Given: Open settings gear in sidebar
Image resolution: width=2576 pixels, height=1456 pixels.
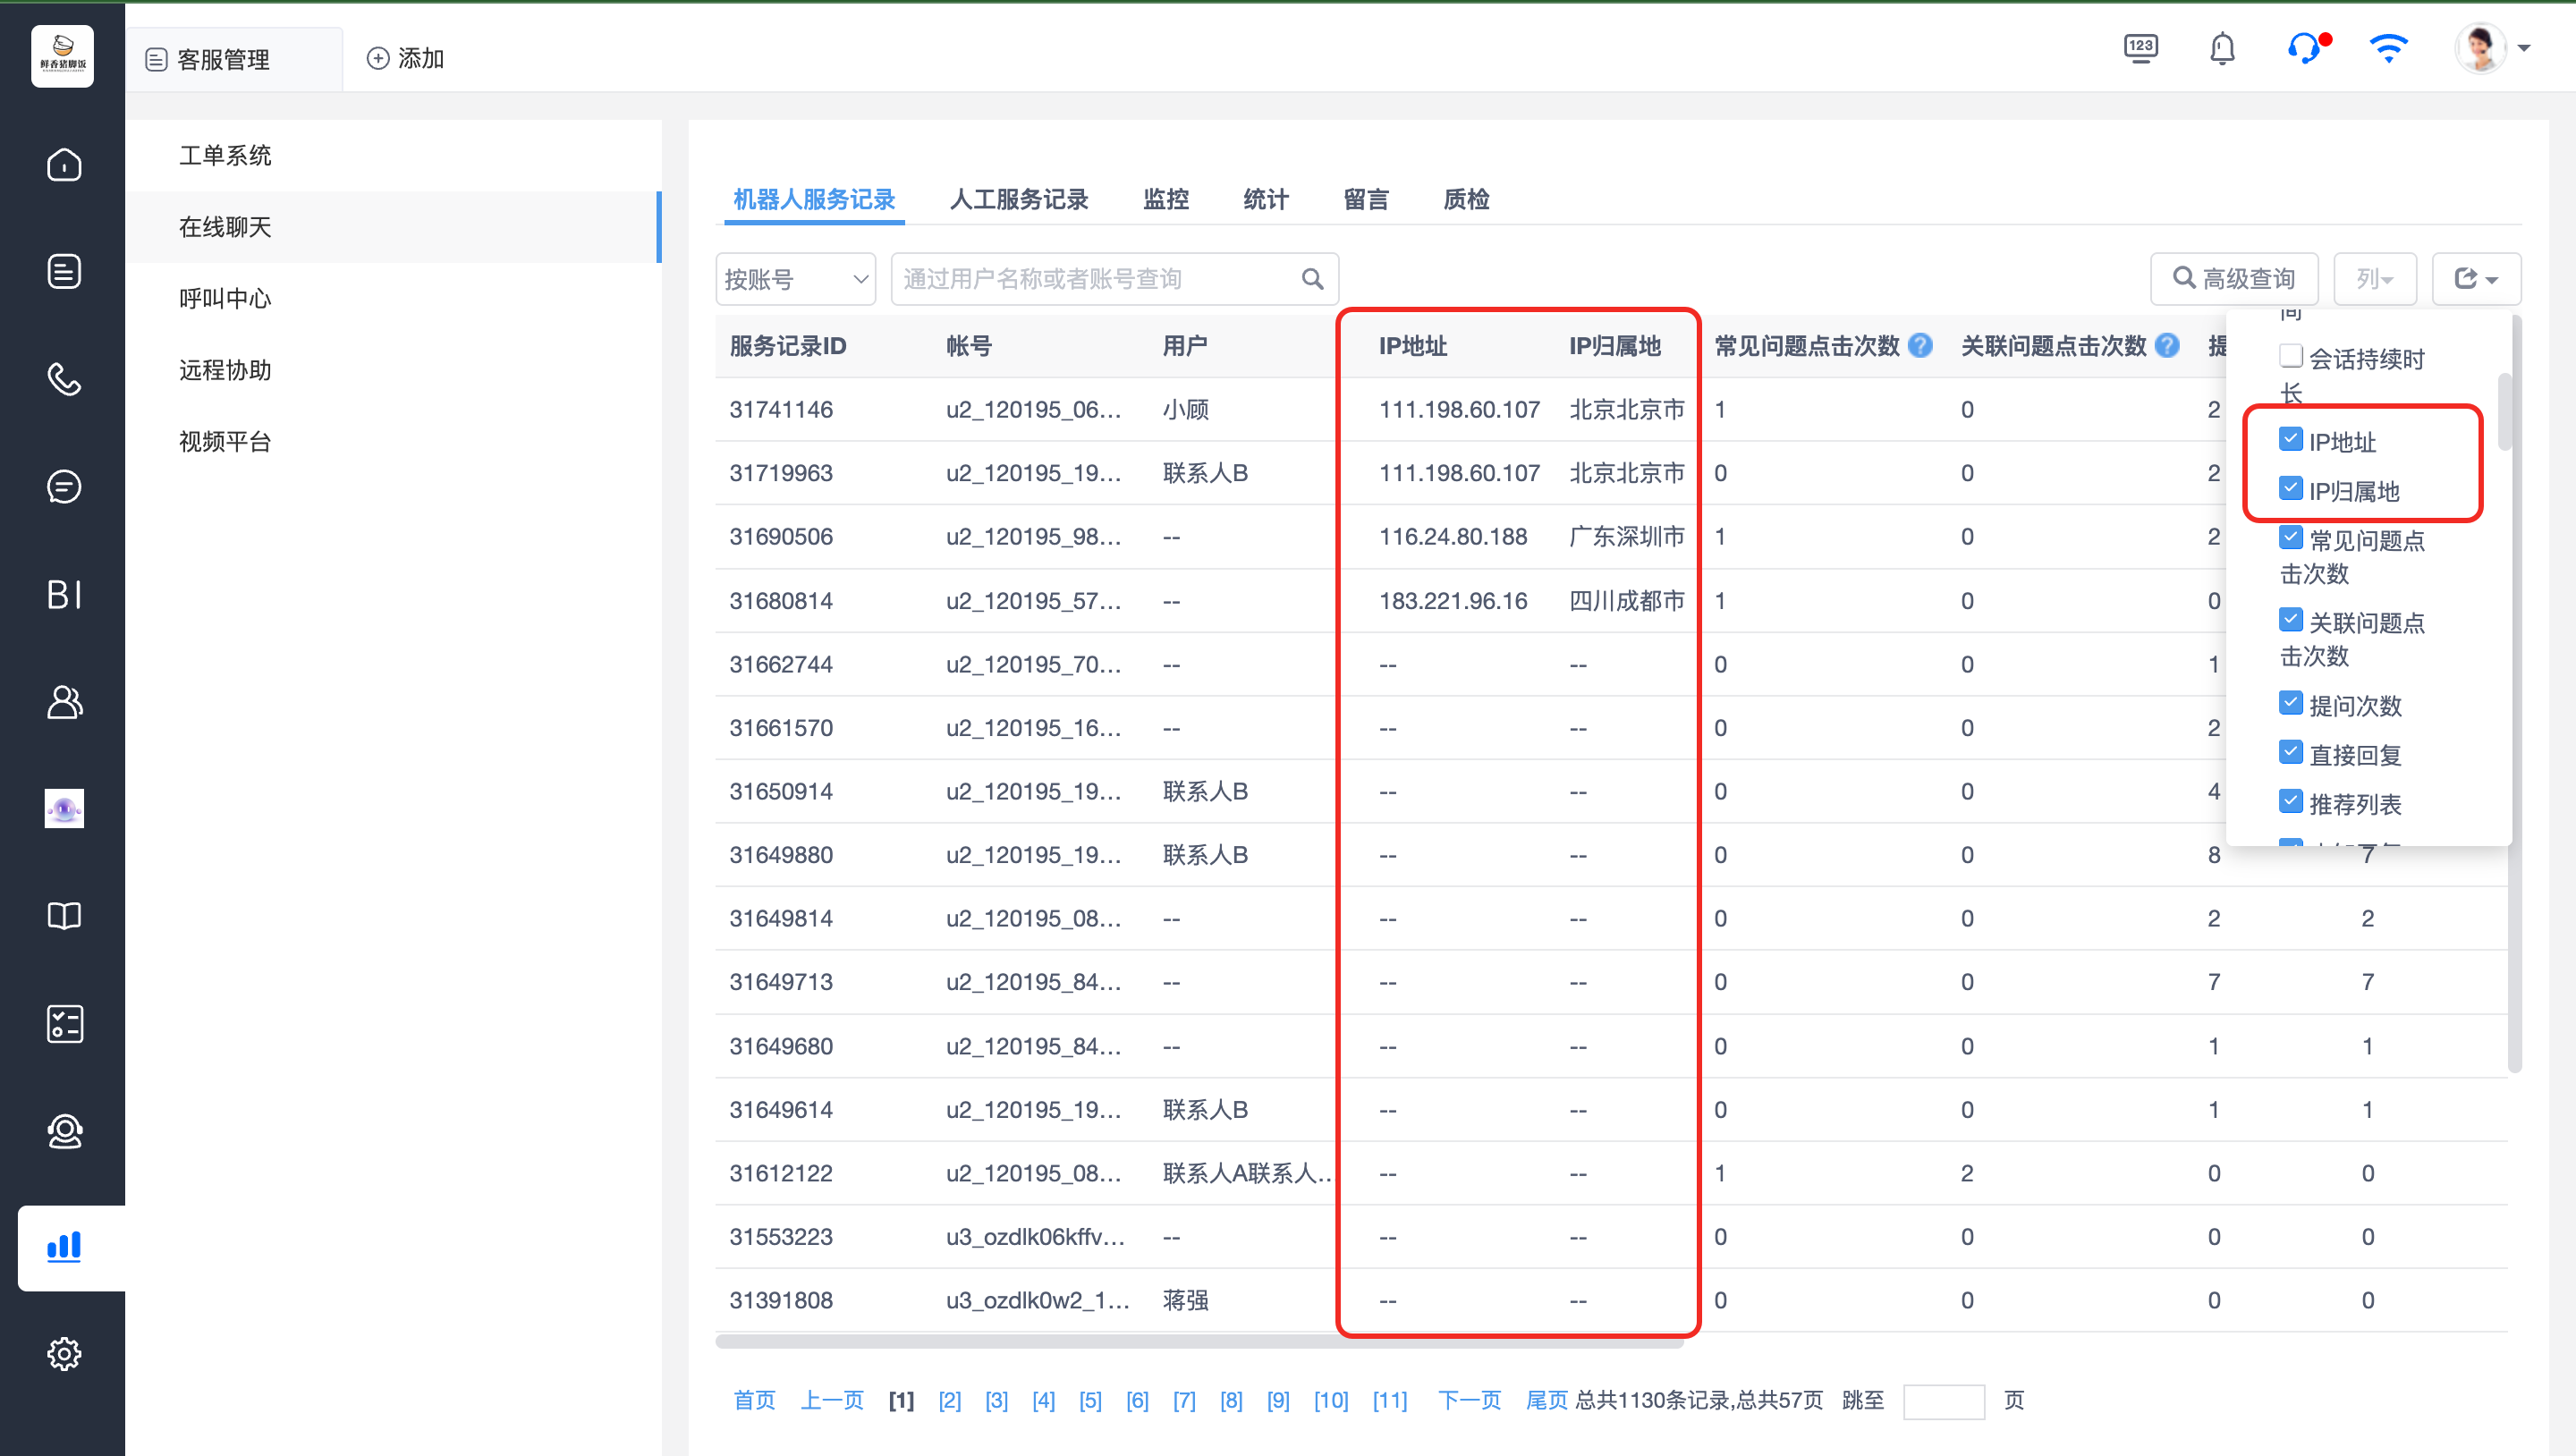Looking at the screenshot, I should [x=64, y=1353].
